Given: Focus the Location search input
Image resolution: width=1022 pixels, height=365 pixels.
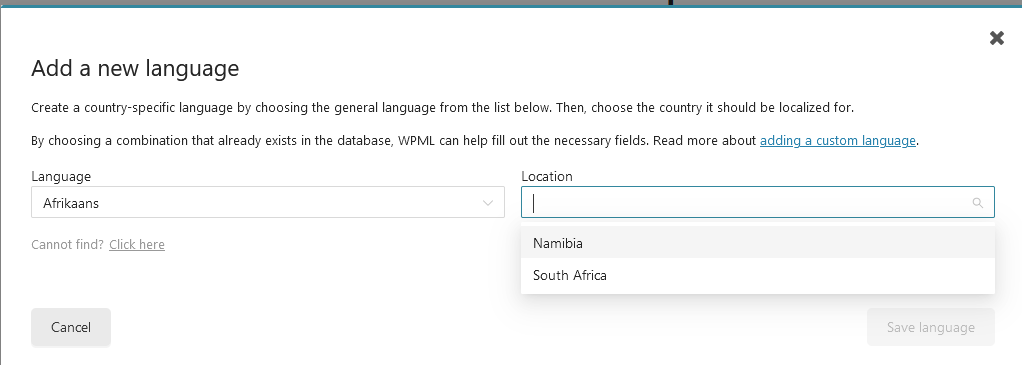Looking at the screenshot, I should point(758,202).
